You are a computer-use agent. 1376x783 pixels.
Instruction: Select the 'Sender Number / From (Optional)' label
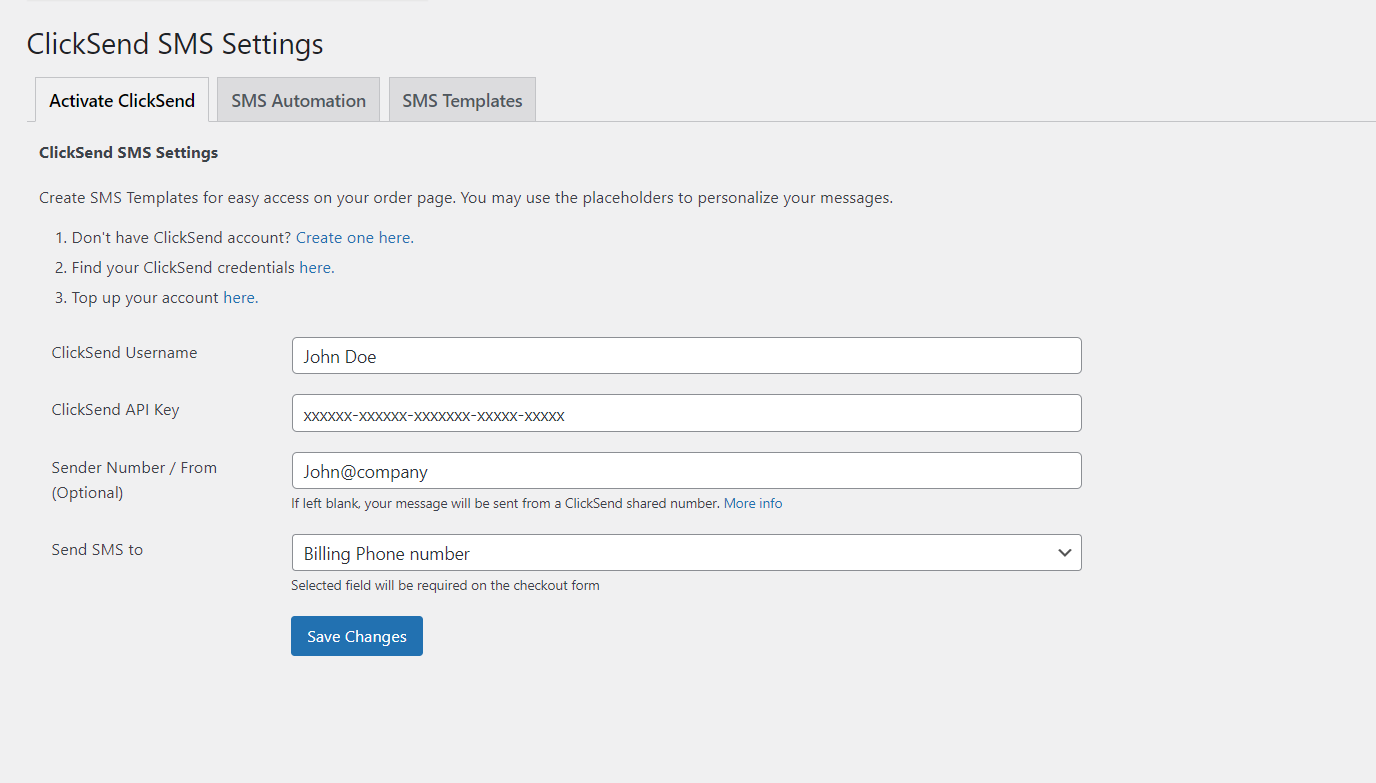[x=134, y=480]
